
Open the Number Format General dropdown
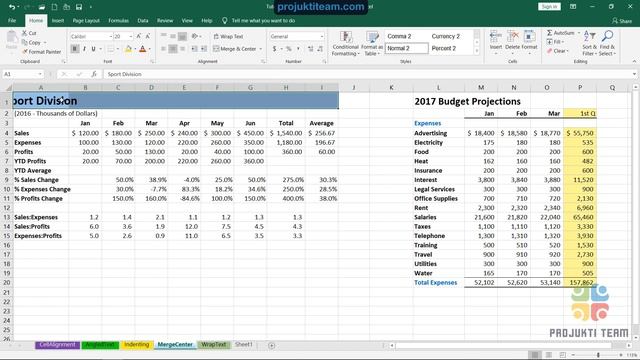(x=322, y=36)
